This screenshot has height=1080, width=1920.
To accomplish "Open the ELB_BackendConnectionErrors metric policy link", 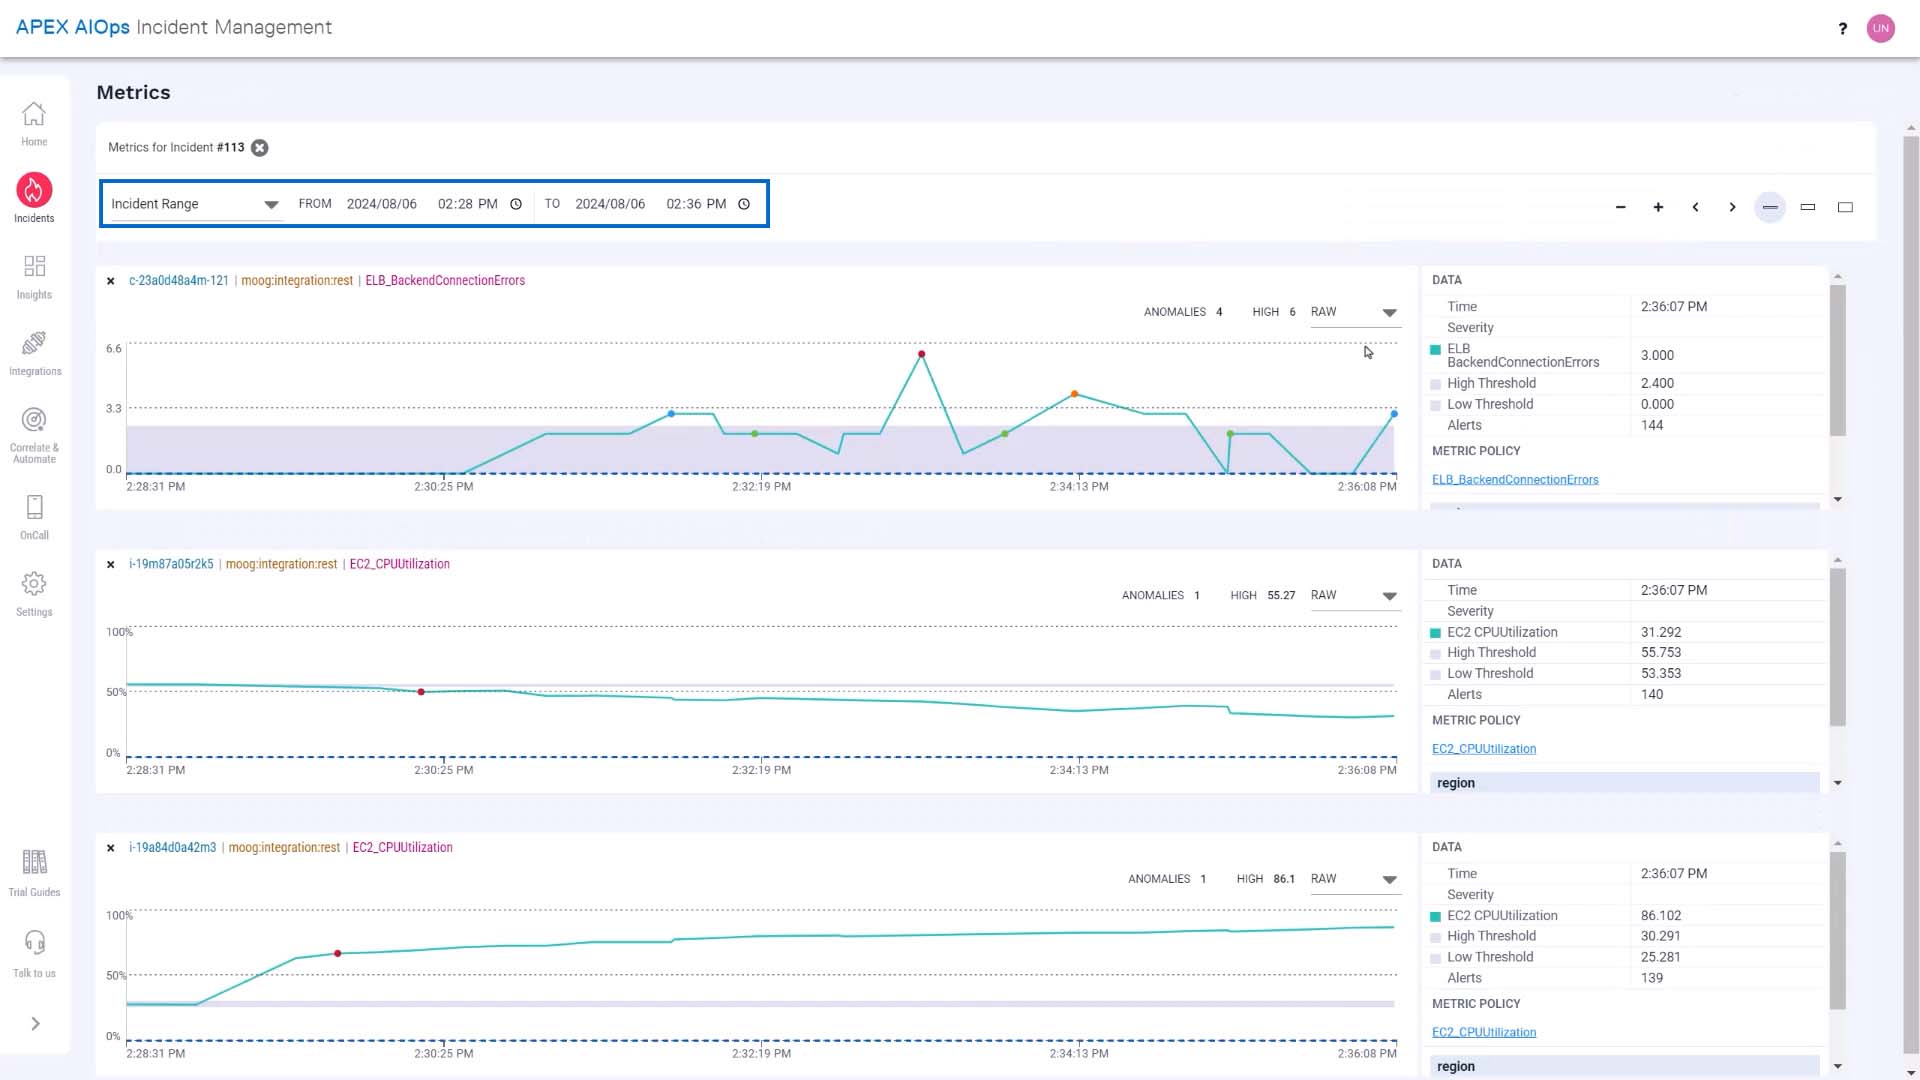I will pyautogui.click(x=1515, y=480).
